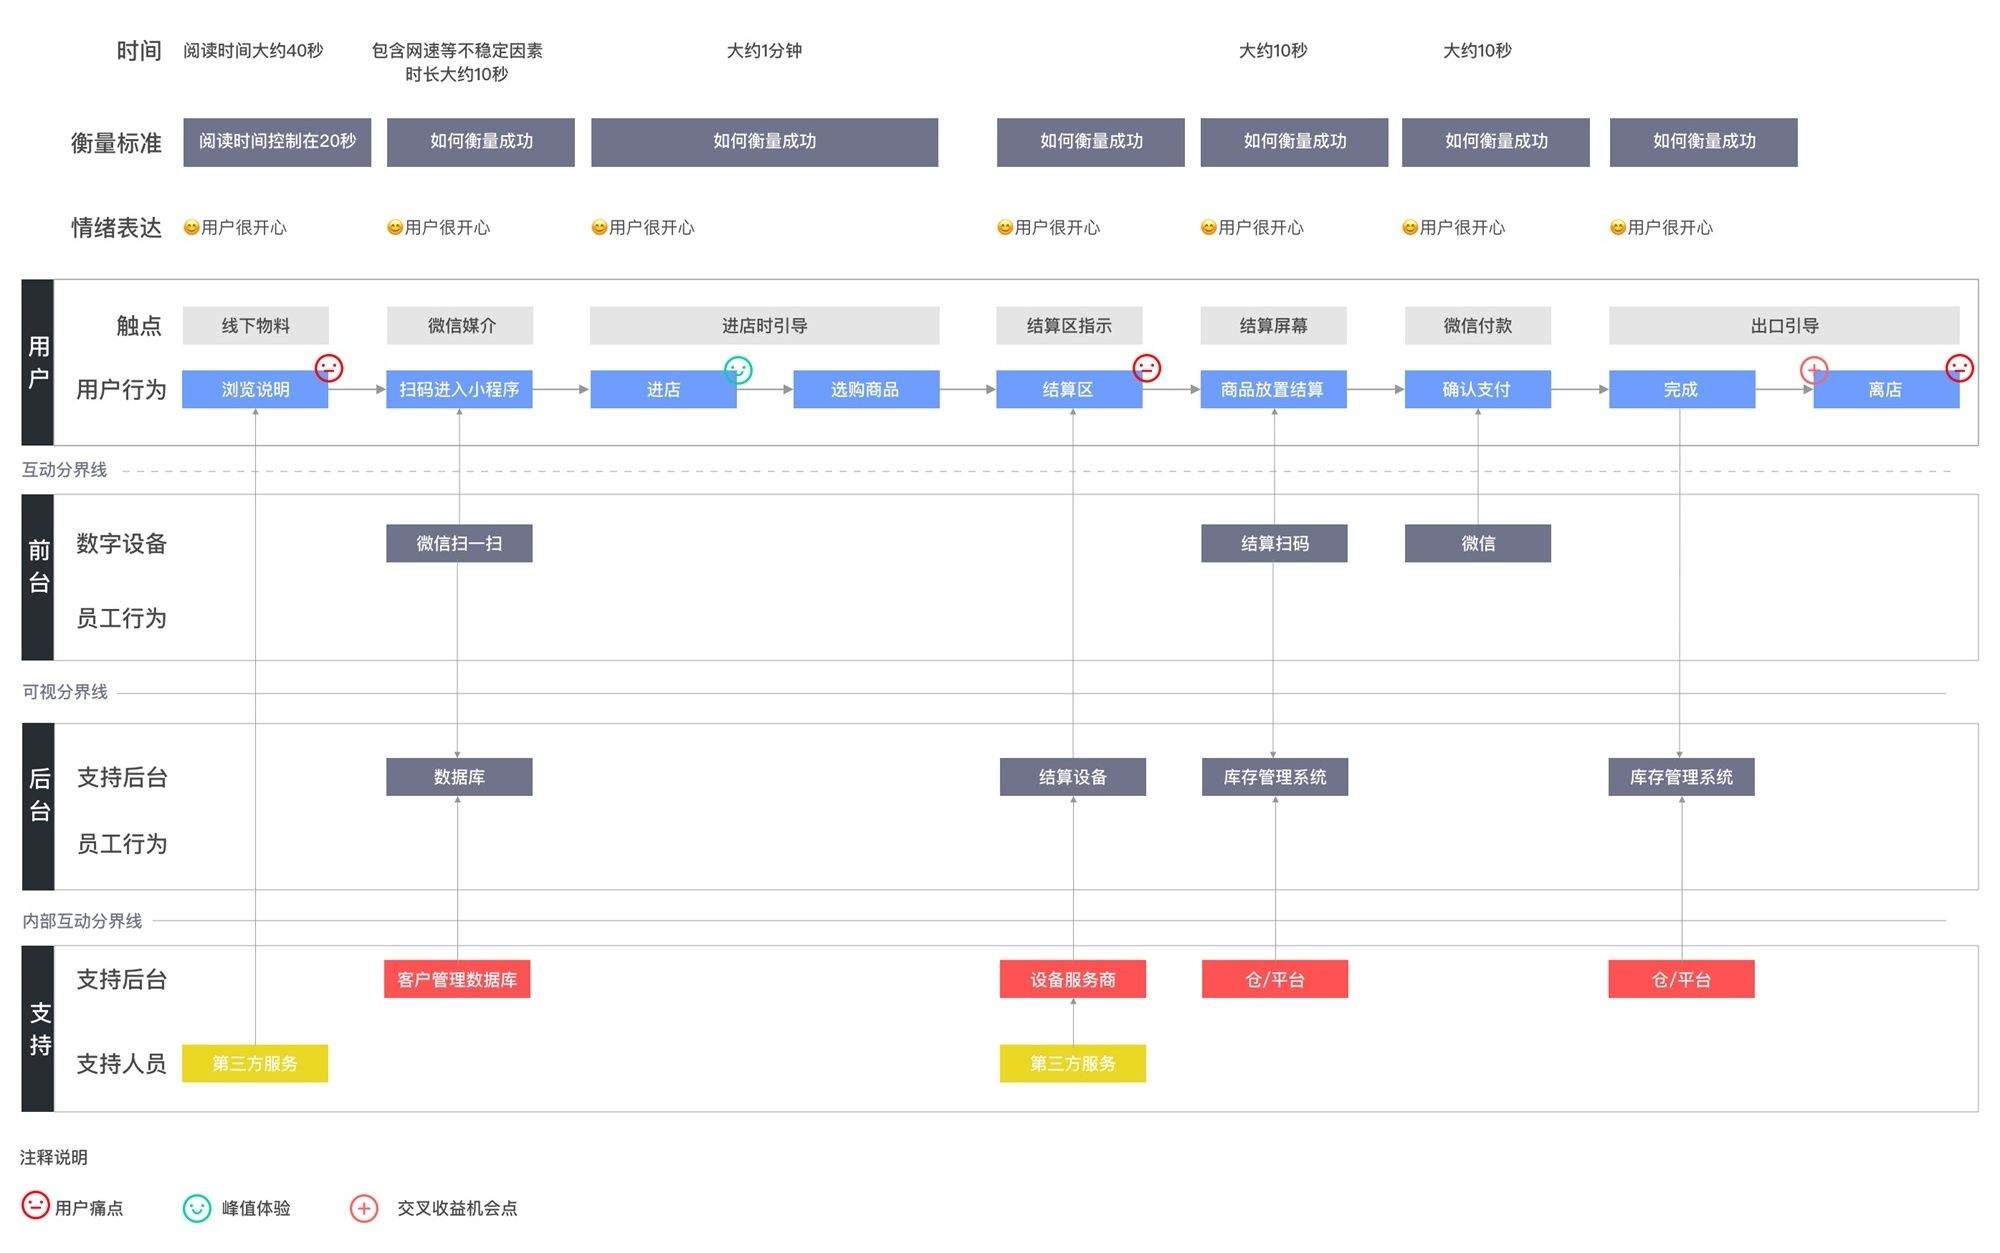This screenshot has height=1253, width=2000.
Task: Select the 结算屏幕 touchpoint box
Action: [x=1273, y=325]
